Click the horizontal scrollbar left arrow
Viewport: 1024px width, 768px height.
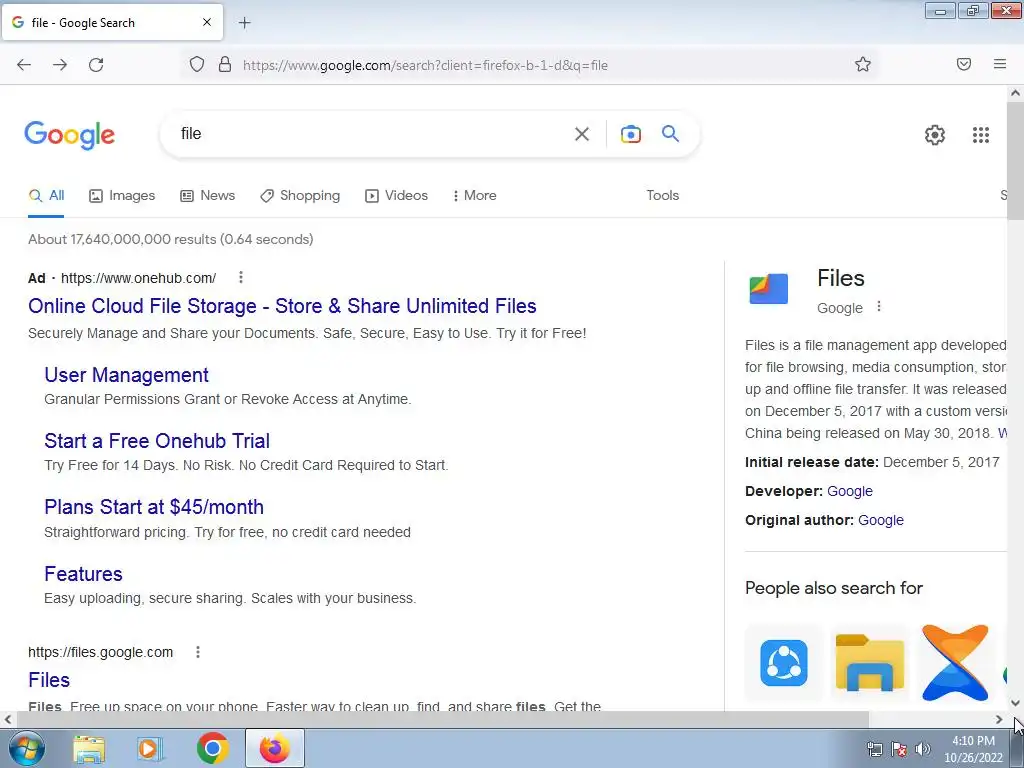tap(8, 719)
